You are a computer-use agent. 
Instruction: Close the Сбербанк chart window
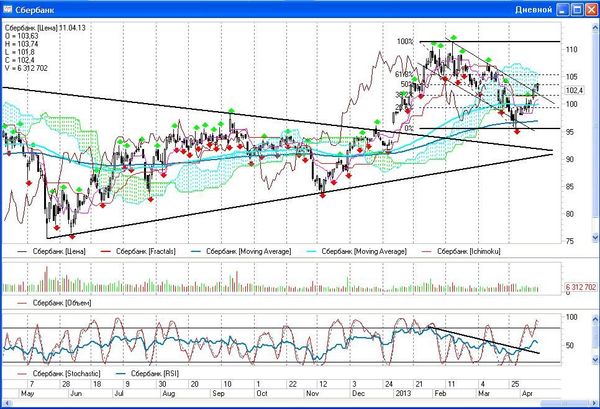[592, 10]
